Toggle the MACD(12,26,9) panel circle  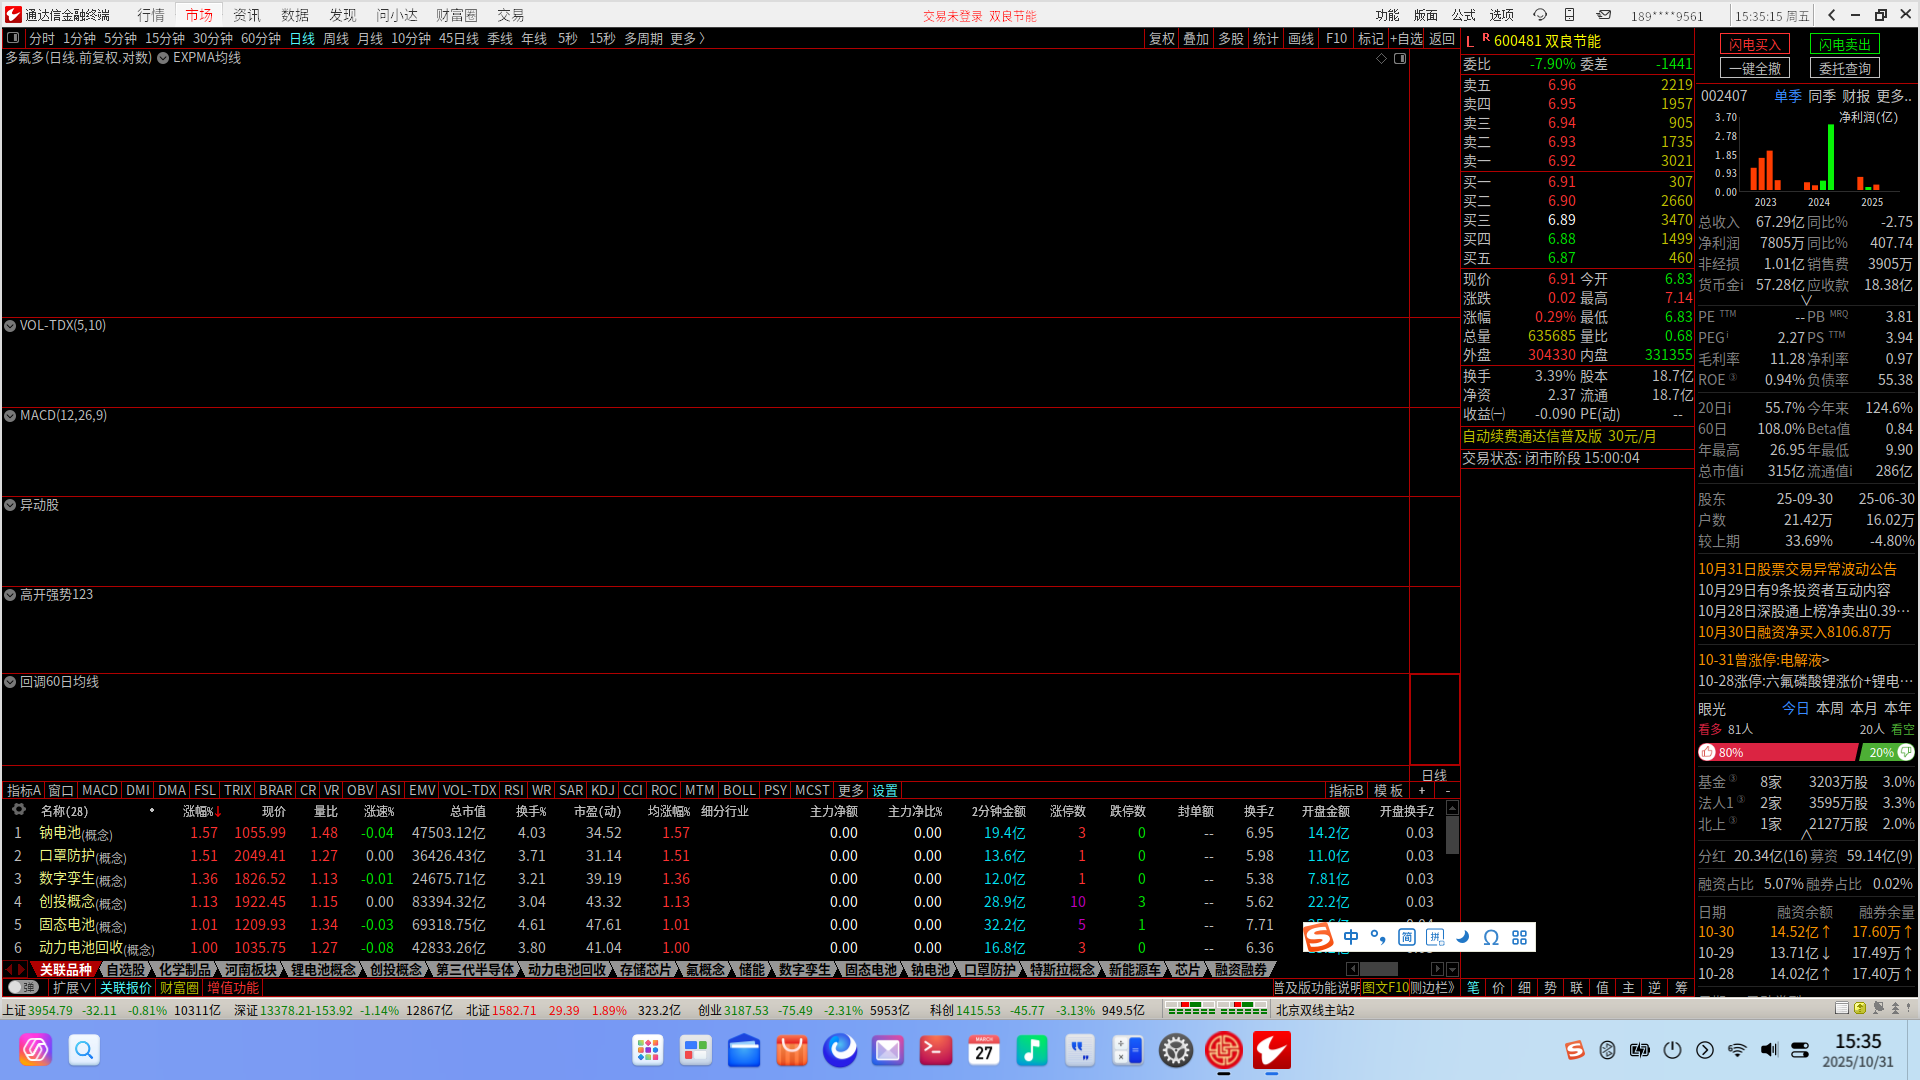pyautogui.click(x=10, y=416)
